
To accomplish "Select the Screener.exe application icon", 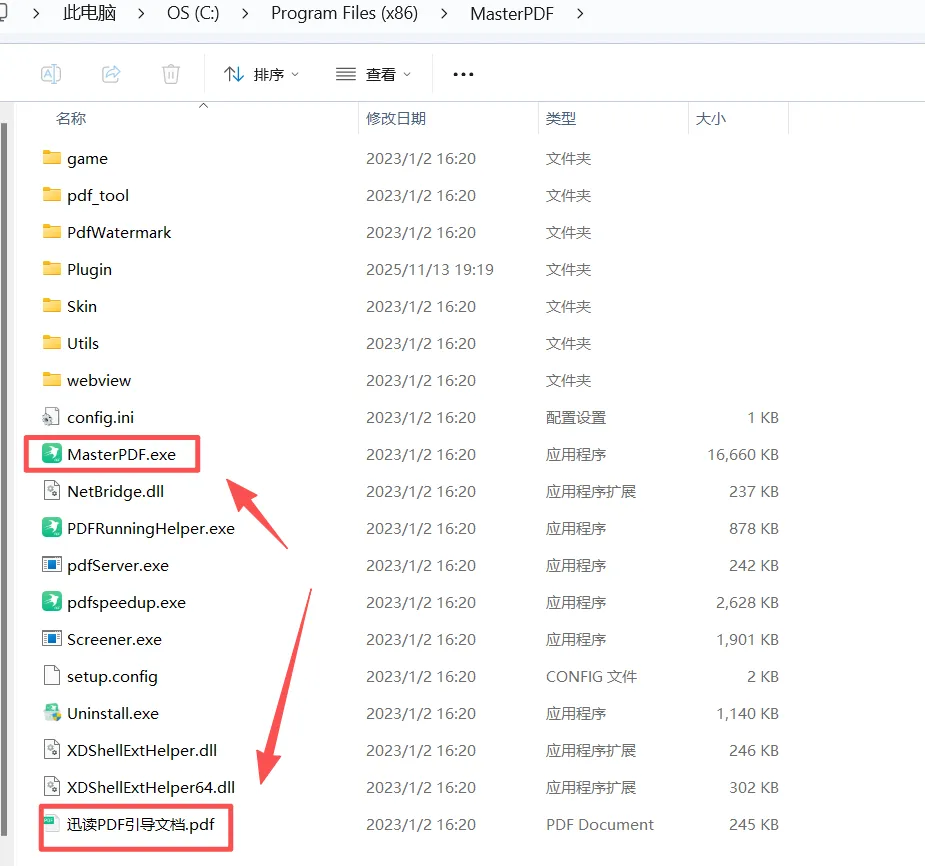I will point(52,639).
